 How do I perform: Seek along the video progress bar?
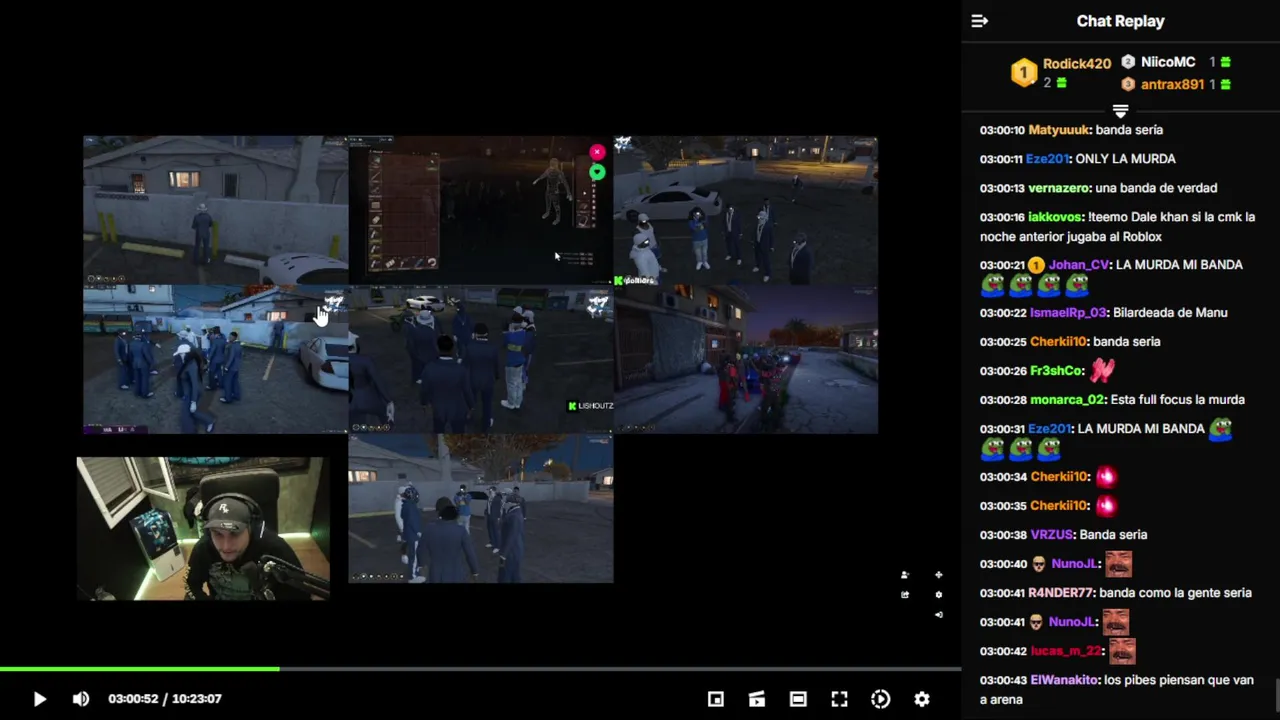pos(480,669)
